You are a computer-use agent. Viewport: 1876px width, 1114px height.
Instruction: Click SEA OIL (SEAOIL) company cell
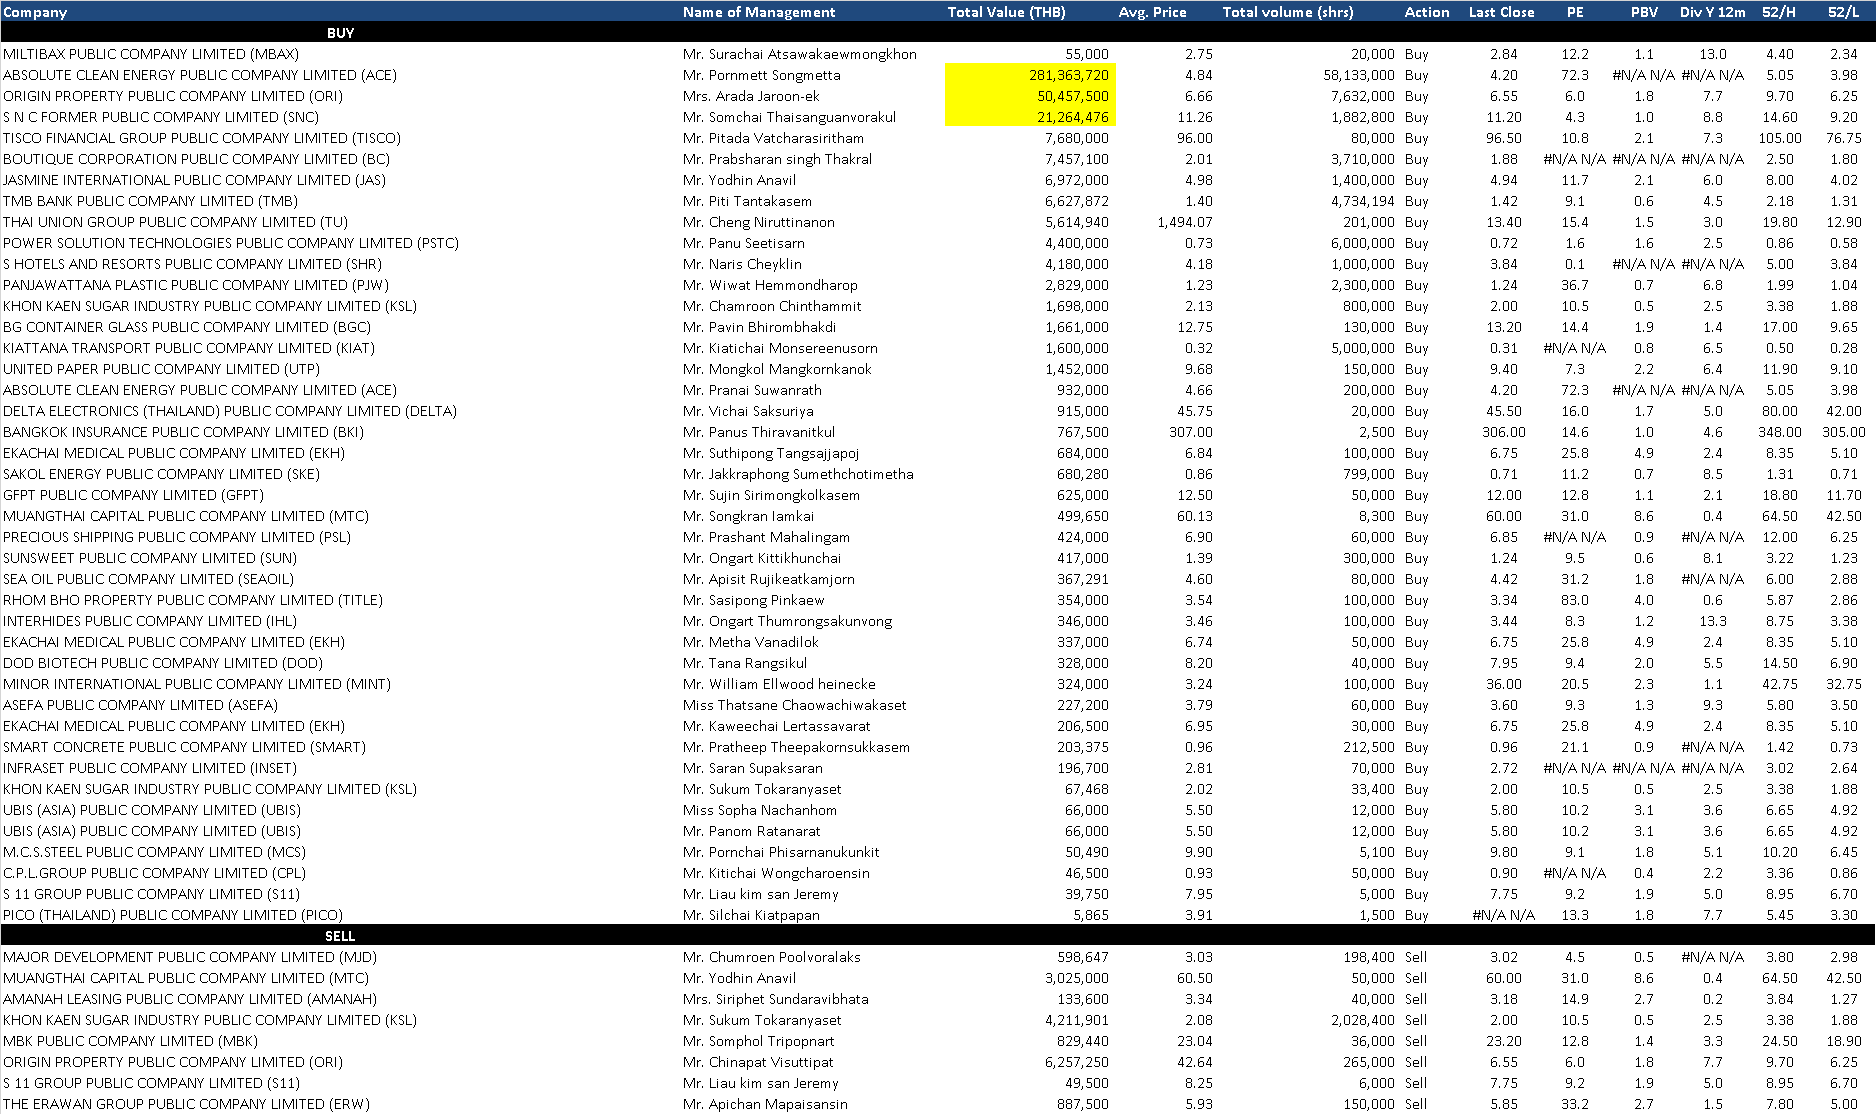click(148, 579)
